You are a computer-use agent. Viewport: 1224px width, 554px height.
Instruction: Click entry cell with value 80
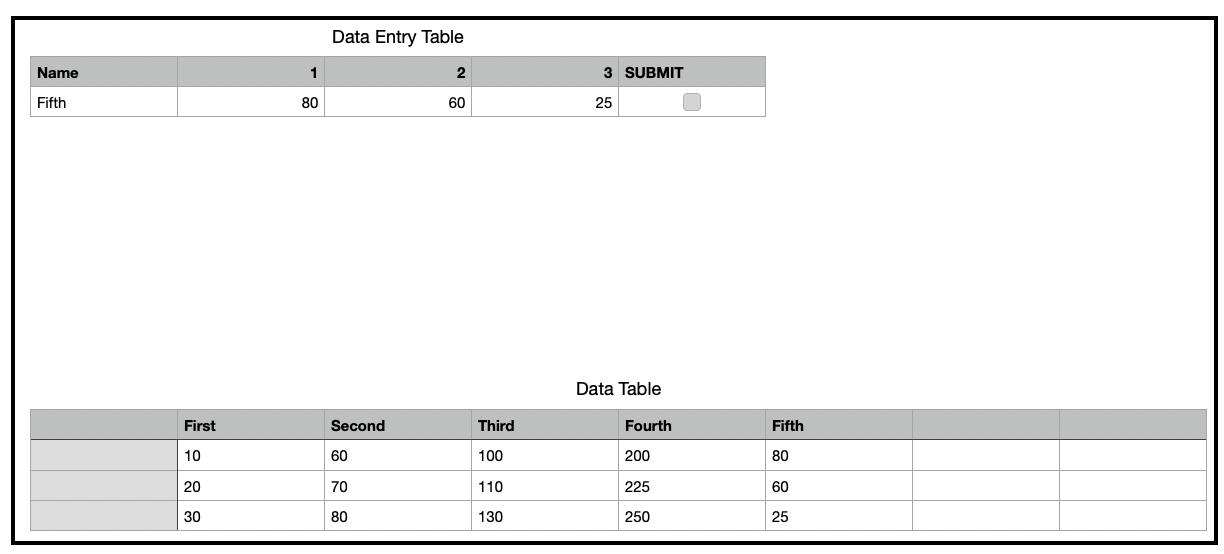(251, 102)
